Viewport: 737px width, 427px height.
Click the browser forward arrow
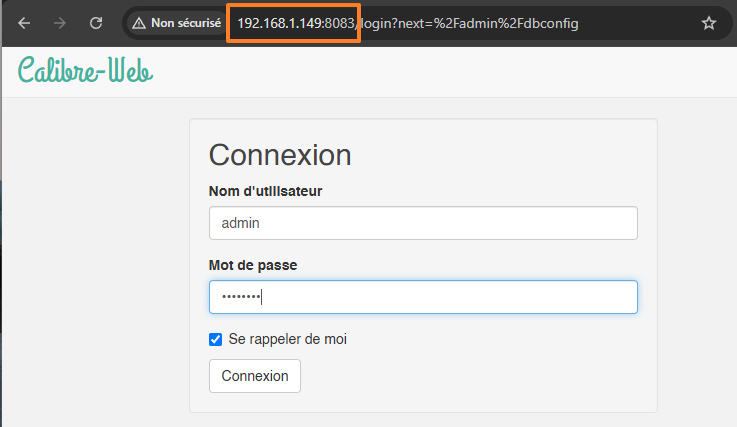[x=60, y=22]
